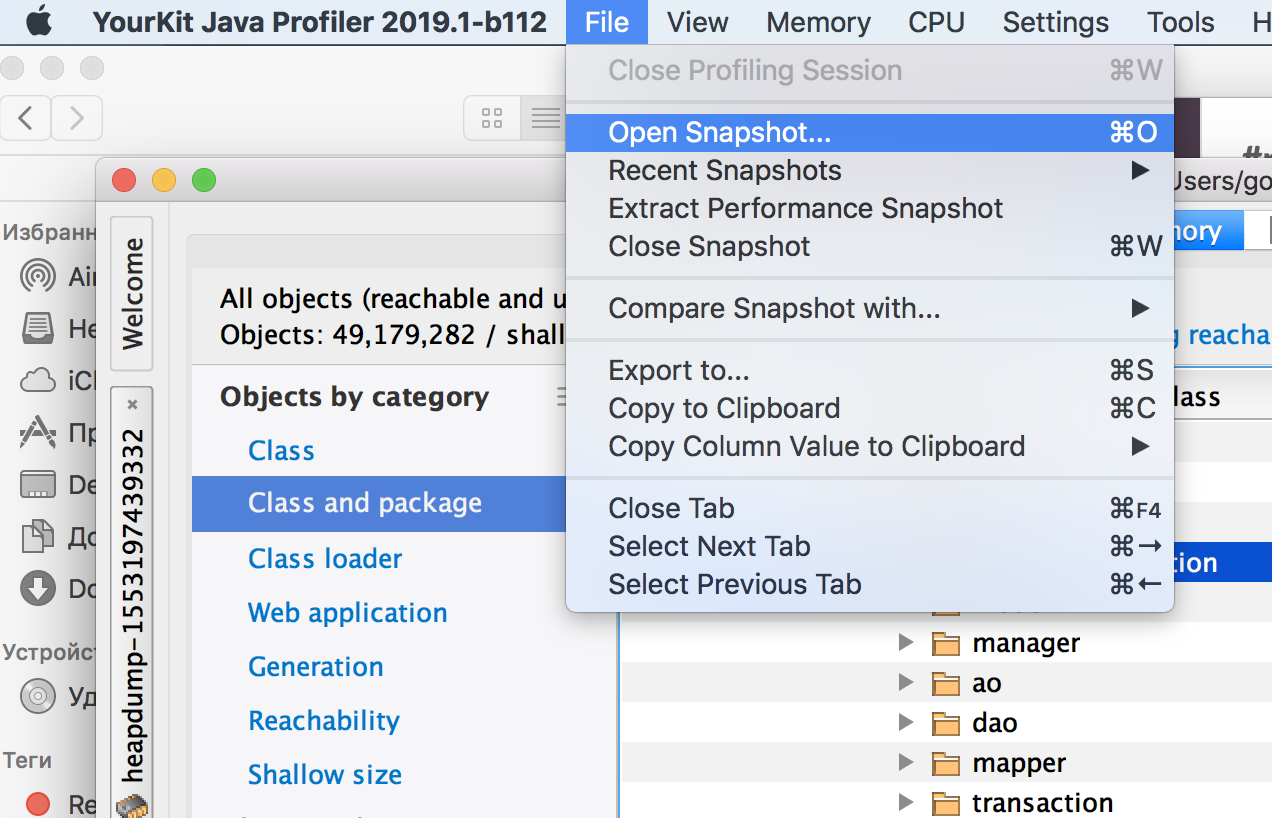This screenshot has width=1272, height=818.
Task: Select AirDrop in the Finder sidebar
Action: click(x=36, y=278)
